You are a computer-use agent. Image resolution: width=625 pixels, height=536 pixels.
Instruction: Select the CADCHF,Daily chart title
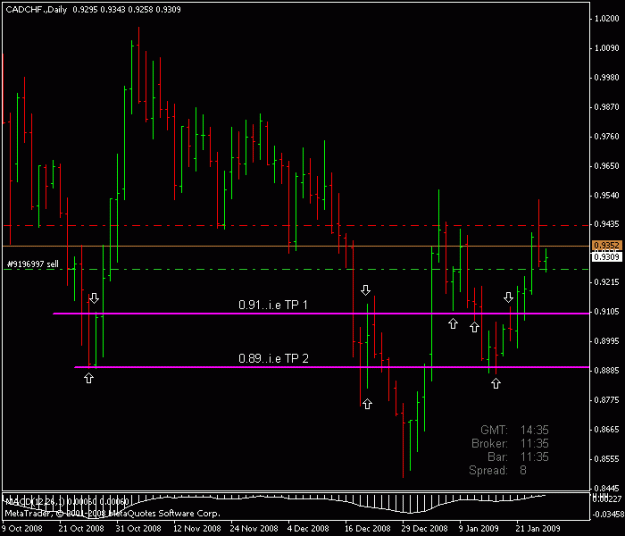pyautogui.click(x=36, y=10)
